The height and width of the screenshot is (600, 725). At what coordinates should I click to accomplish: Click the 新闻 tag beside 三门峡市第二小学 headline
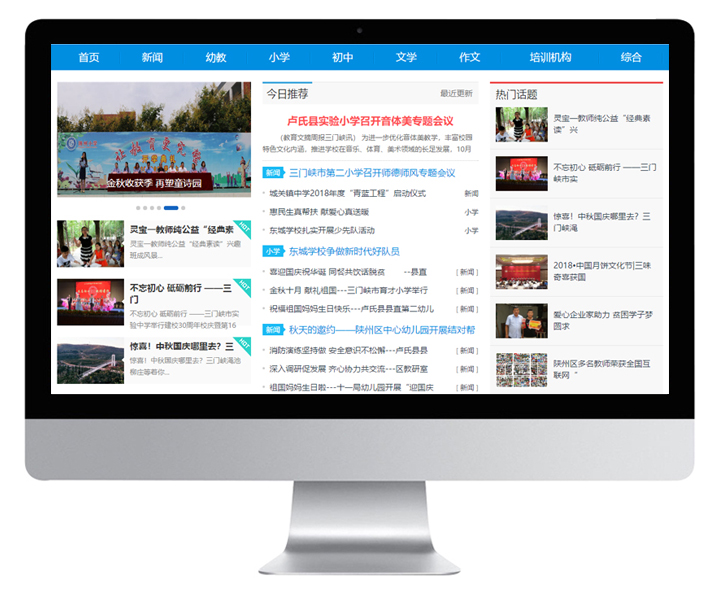click(272, 173)
